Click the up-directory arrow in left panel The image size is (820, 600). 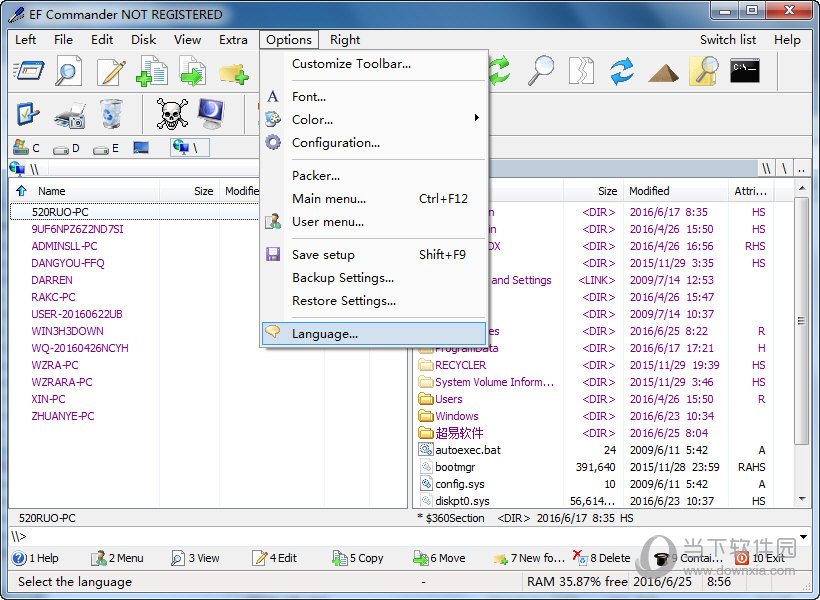(x=21, y=190)
